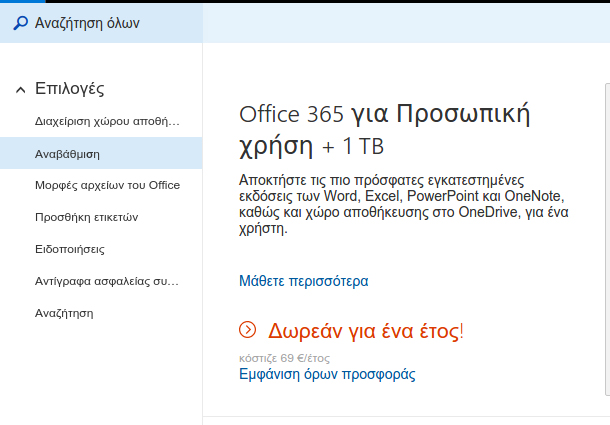Click the Office 365 για Προσωπική χρήση heading
Viewport: 610px width, 425px height.
point(384,130)
